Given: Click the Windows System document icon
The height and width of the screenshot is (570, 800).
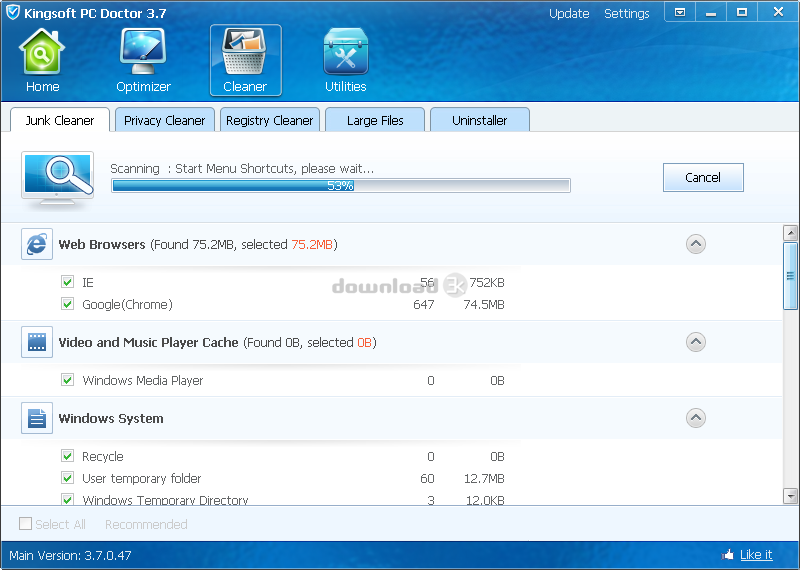Looking at the screenshot, I should coord(37,418).
